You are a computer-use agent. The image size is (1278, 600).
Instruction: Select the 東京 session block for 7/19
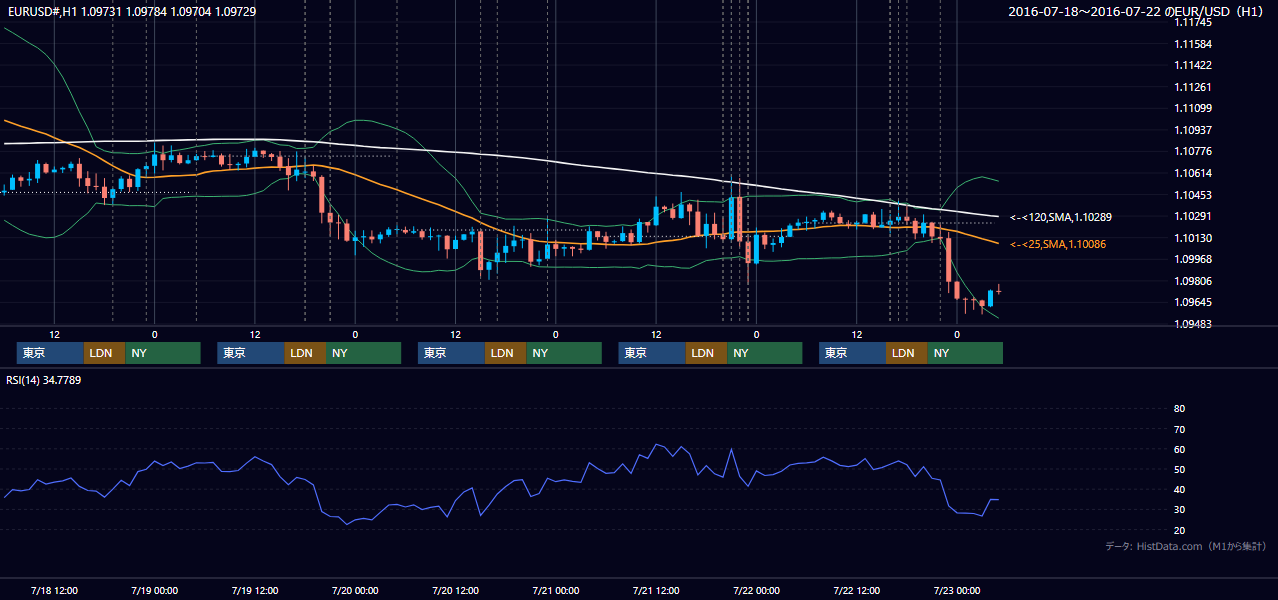click(x=251, y=353)
